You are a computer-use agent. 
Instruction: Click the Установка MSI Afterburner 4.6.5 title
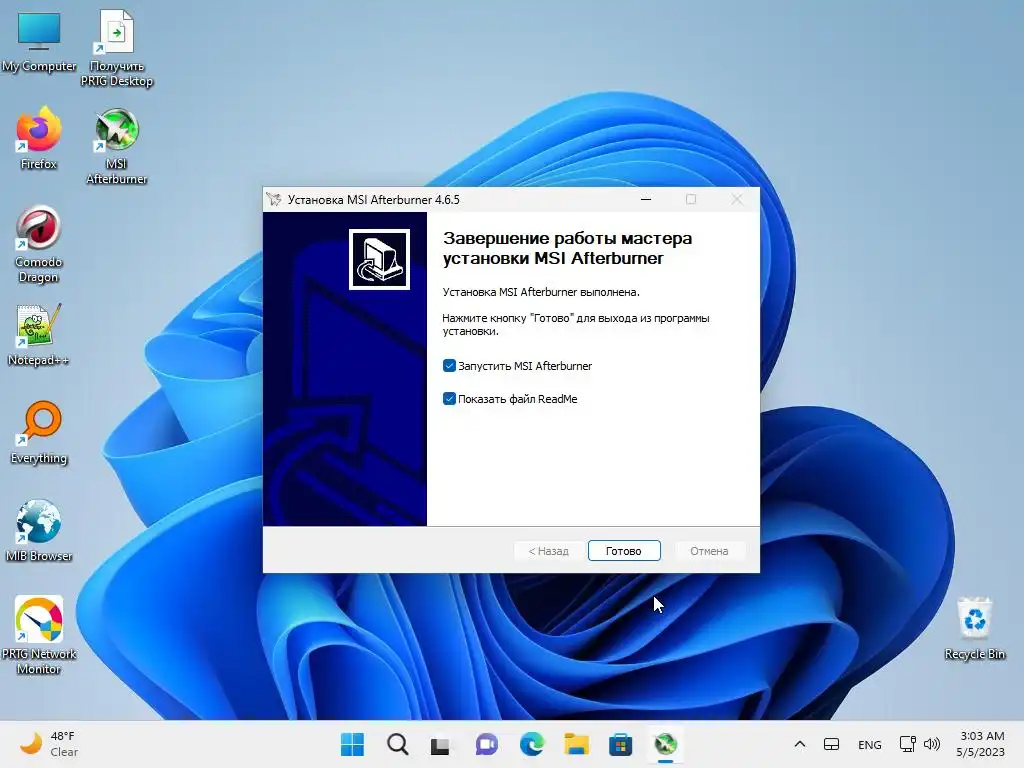coord(374,200)
